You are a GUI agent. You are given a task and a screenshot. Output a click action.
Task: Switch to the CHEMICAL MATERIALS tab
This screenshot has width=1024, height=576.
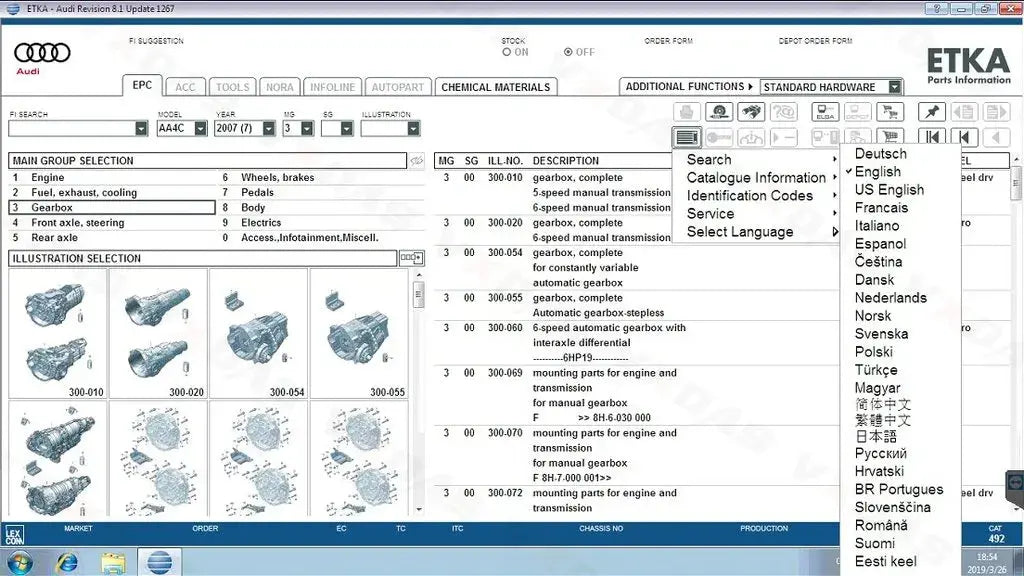point(495,87)
